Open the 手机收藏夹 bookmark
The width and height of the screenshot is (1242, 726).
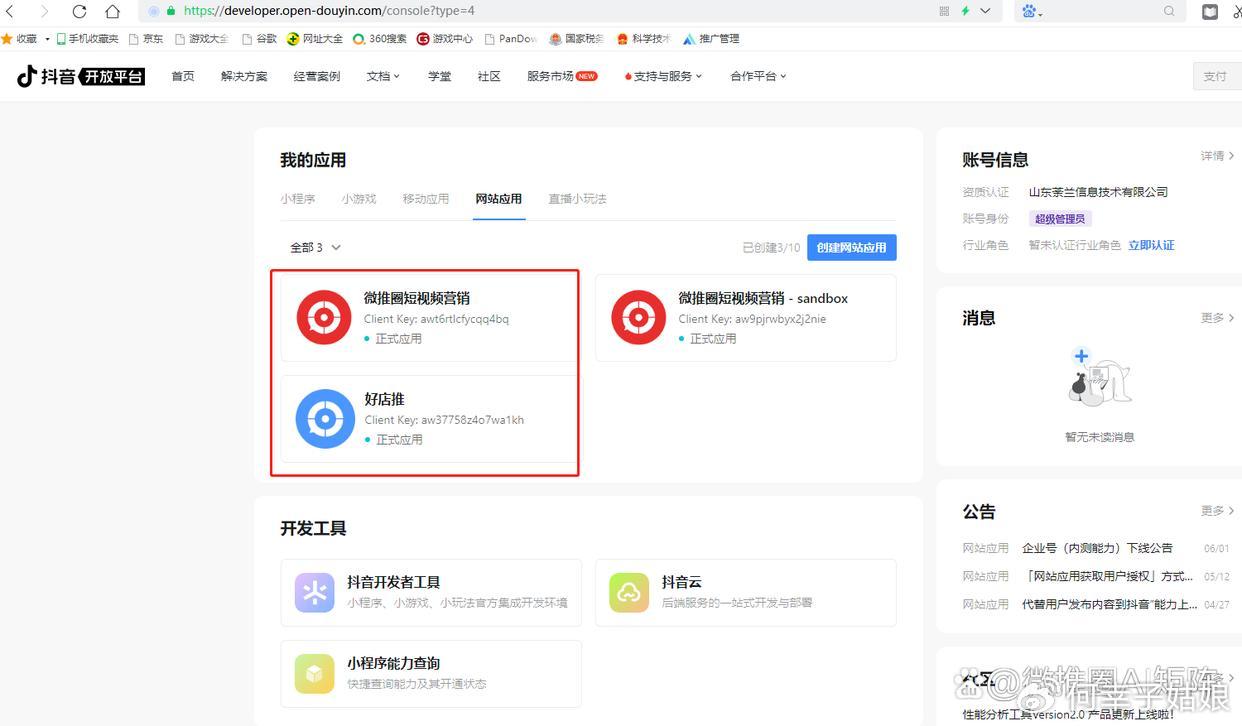87,39
